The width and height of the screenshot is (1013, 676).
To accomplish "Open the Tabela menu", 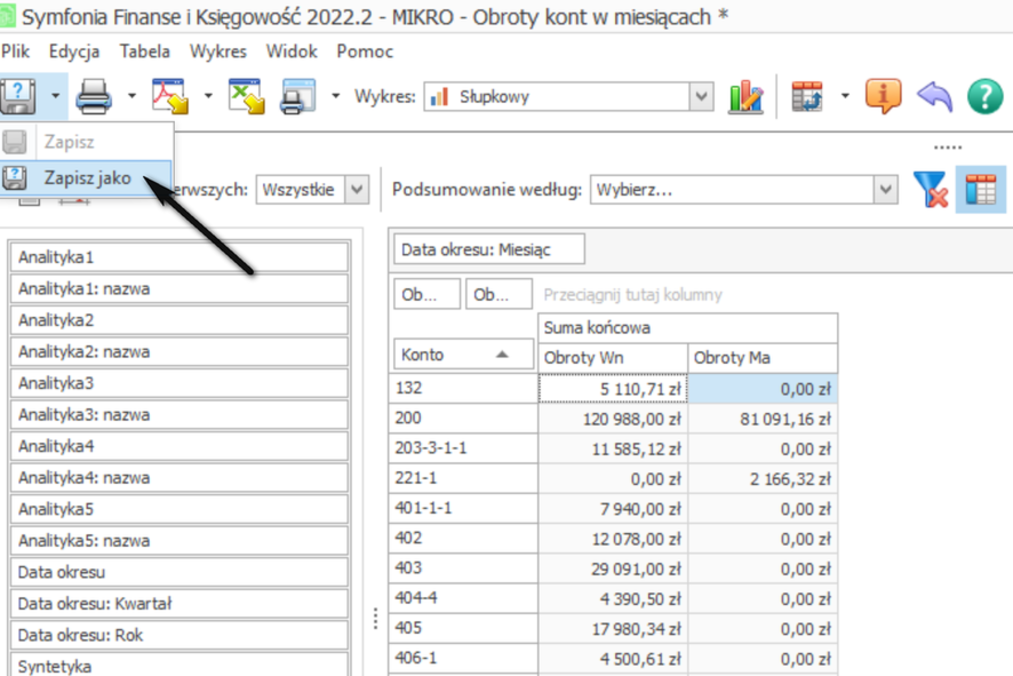I will tap(145, 52).
